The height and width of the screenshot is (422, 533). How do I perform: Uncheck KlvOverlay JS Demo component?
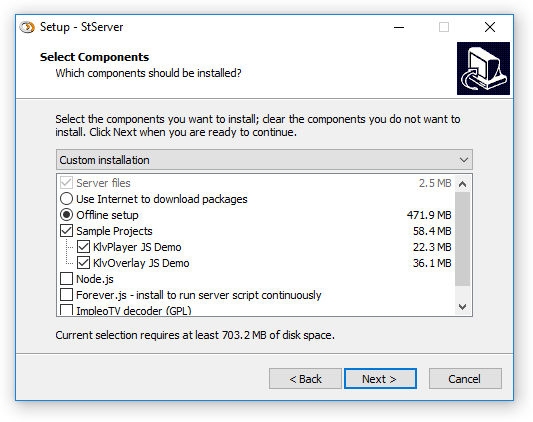click(x=83, y=263)
